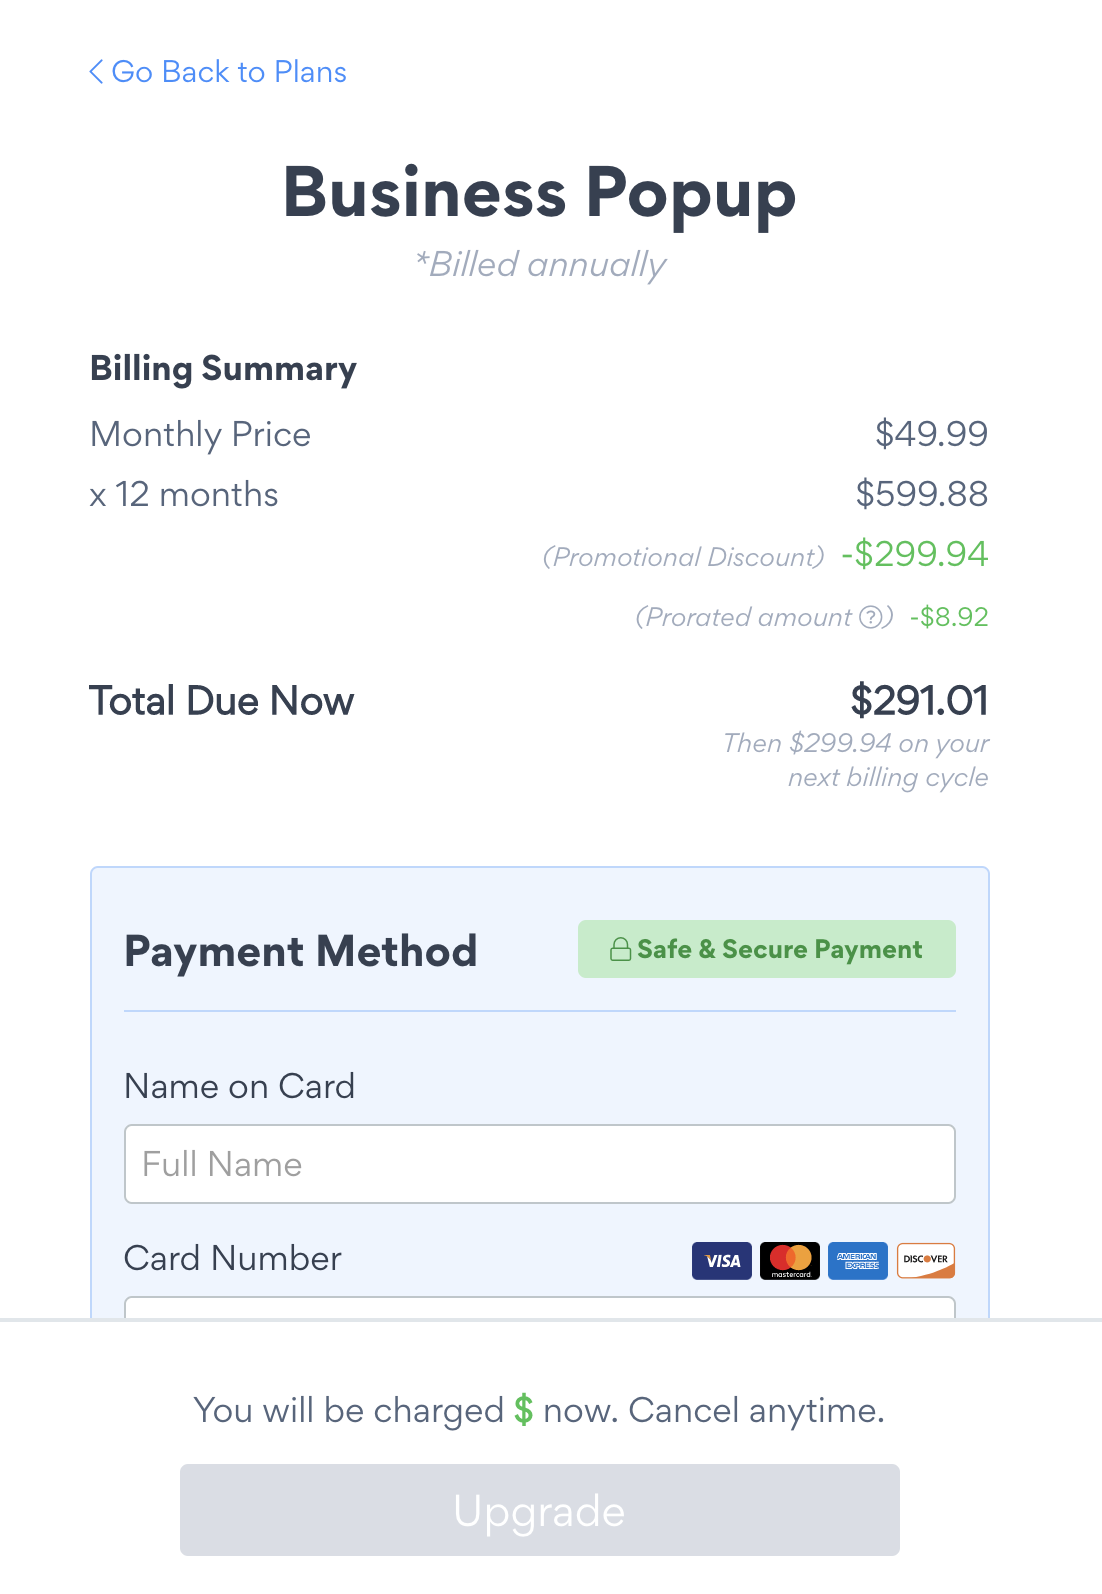Click the Business Popup title
Viewport: 1102px width, 1594px height.
[x=540, y=192]
